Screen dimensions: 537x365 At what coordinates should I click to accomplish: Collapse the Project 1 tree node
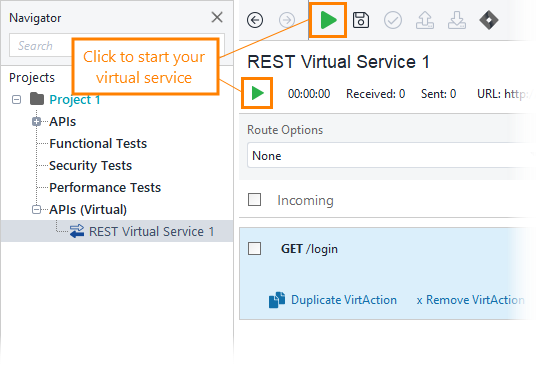16,100
